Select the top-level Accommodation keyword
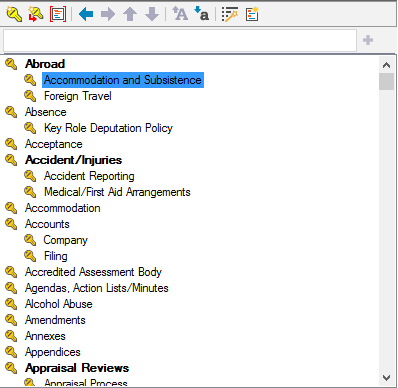 63,208
